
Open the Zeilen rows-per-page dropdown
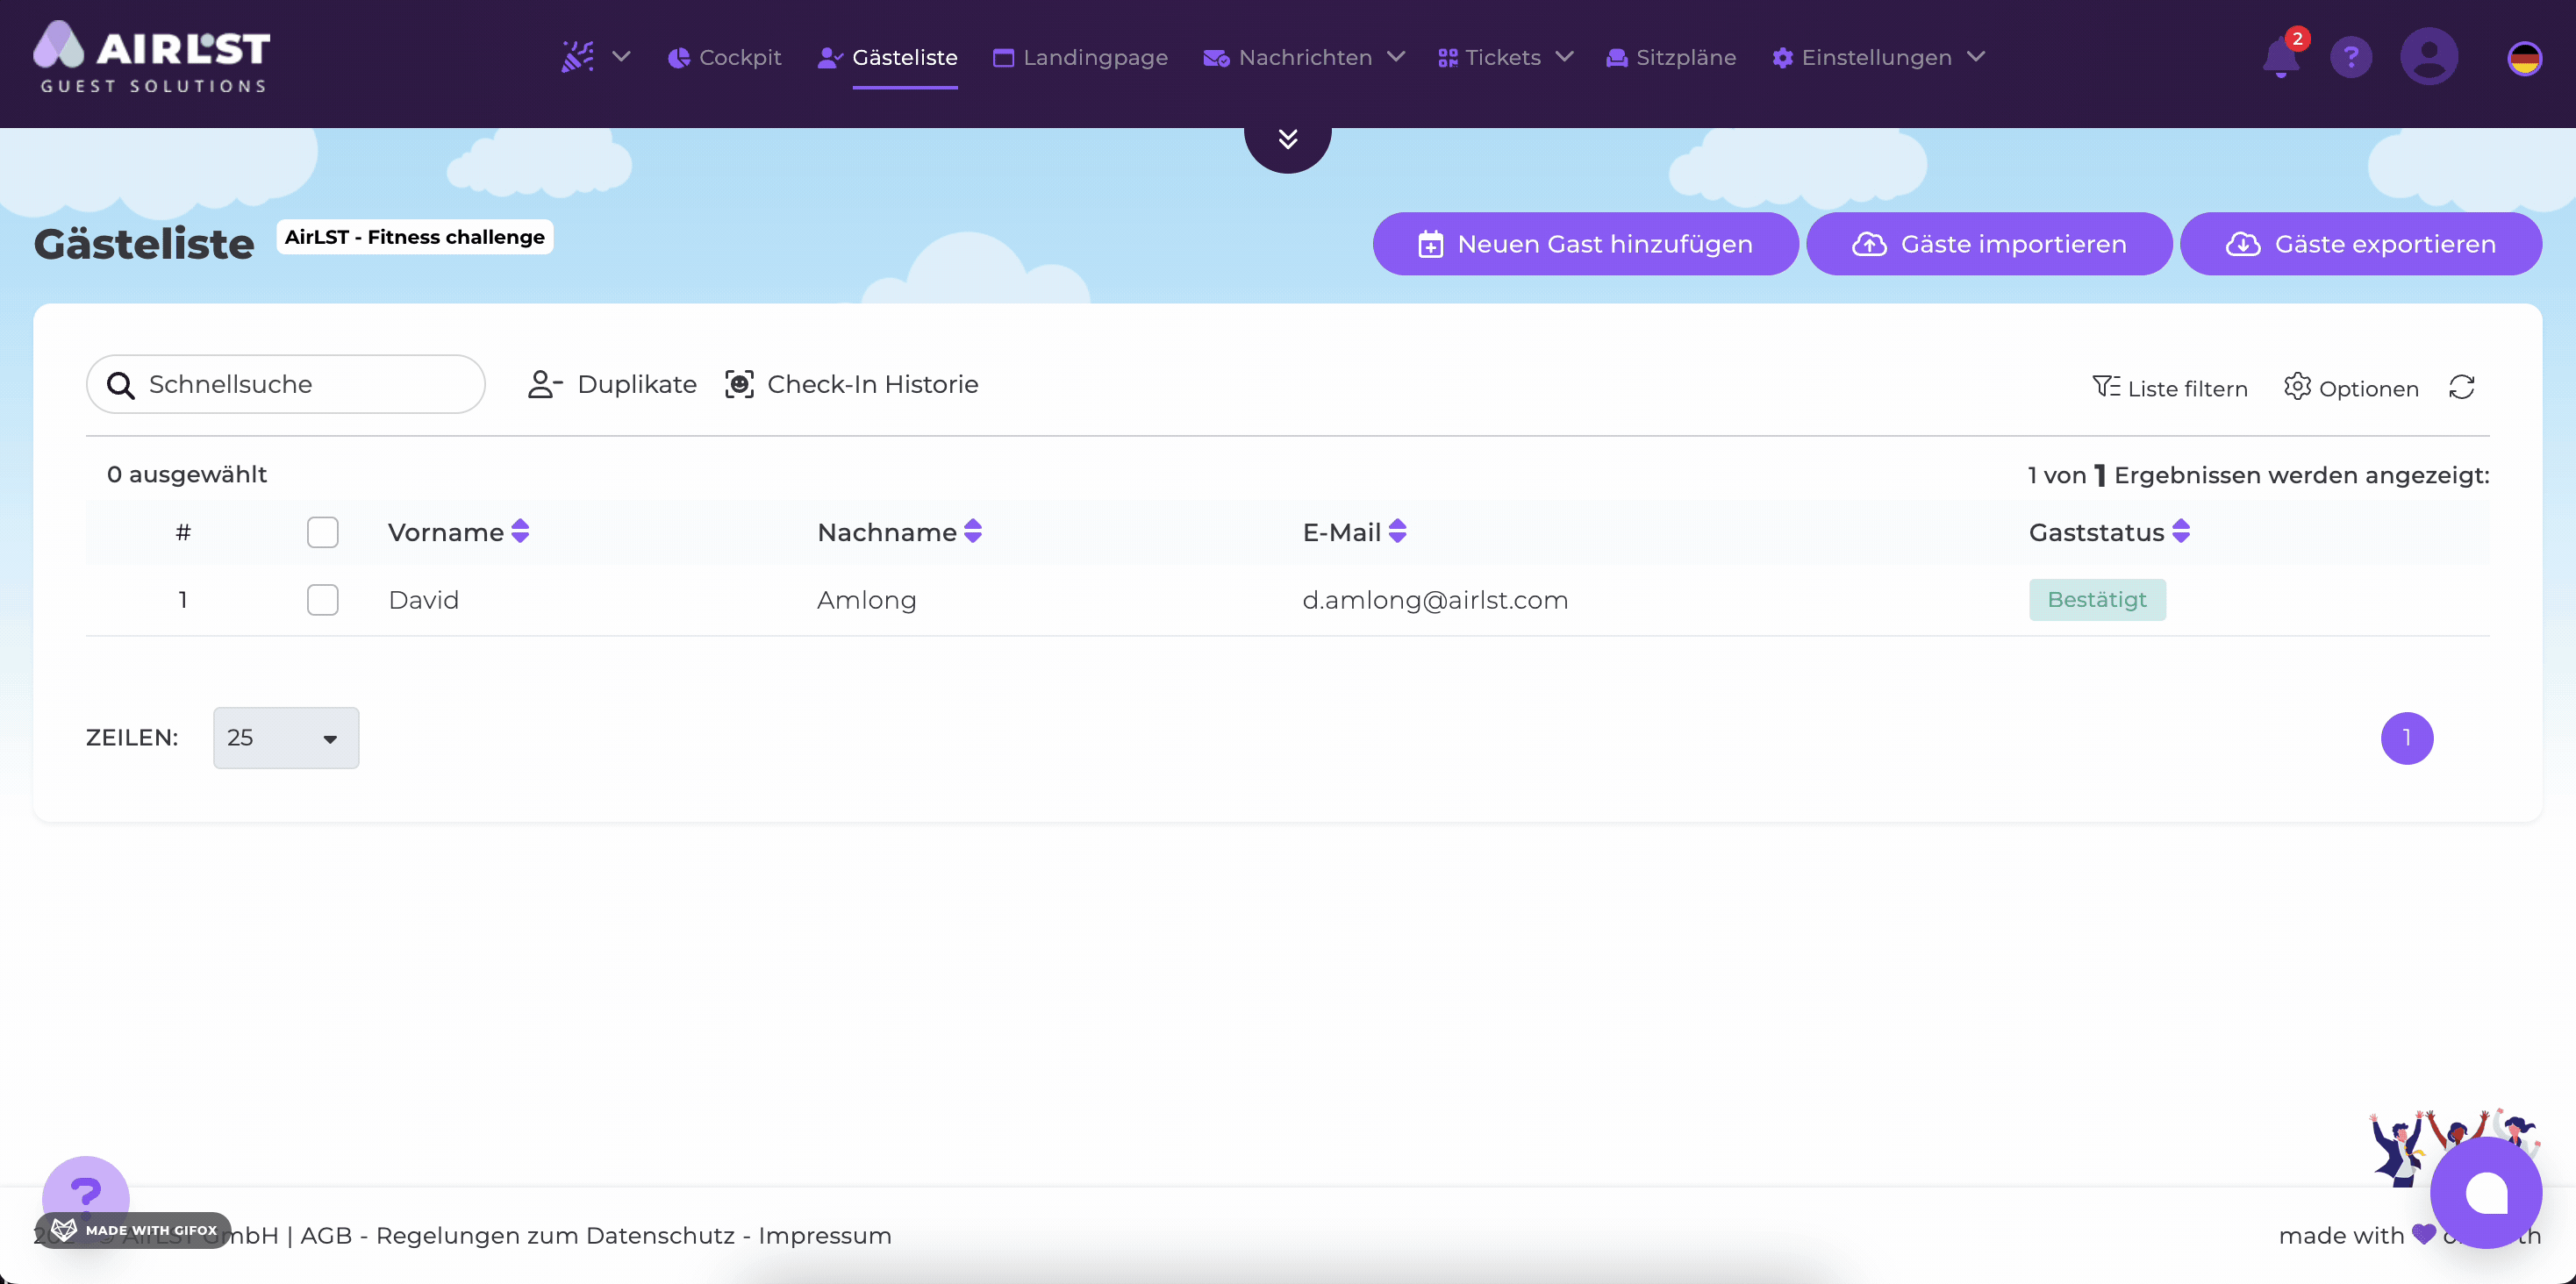pyautogui.click(x=286, y=738)
